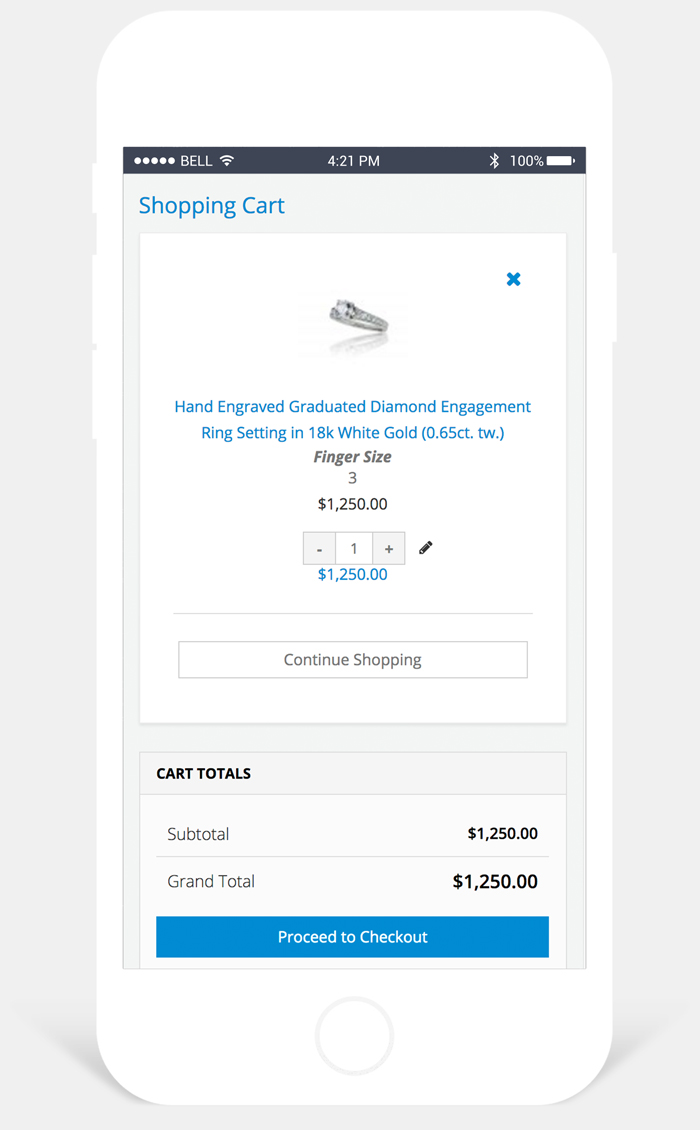Increase quantity with the plus button
This screenshot has width=700, height=1130.
click(389, 548)
